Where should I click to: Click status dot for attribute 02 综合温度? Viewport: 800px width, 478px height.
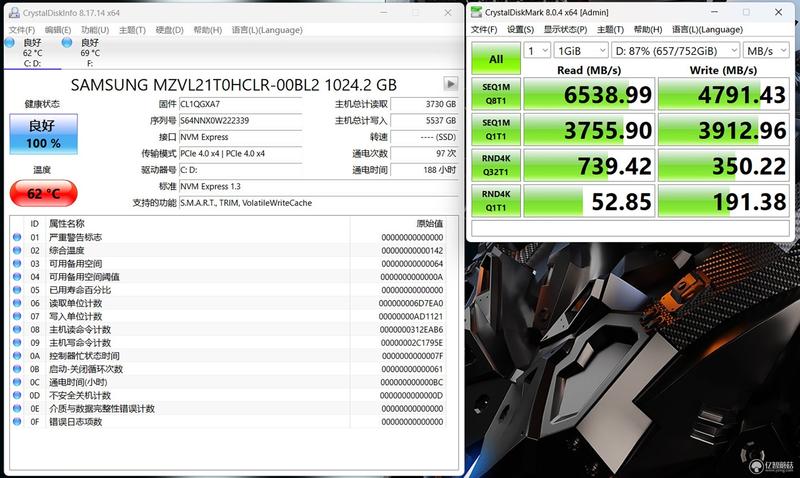tap(17, 250)
